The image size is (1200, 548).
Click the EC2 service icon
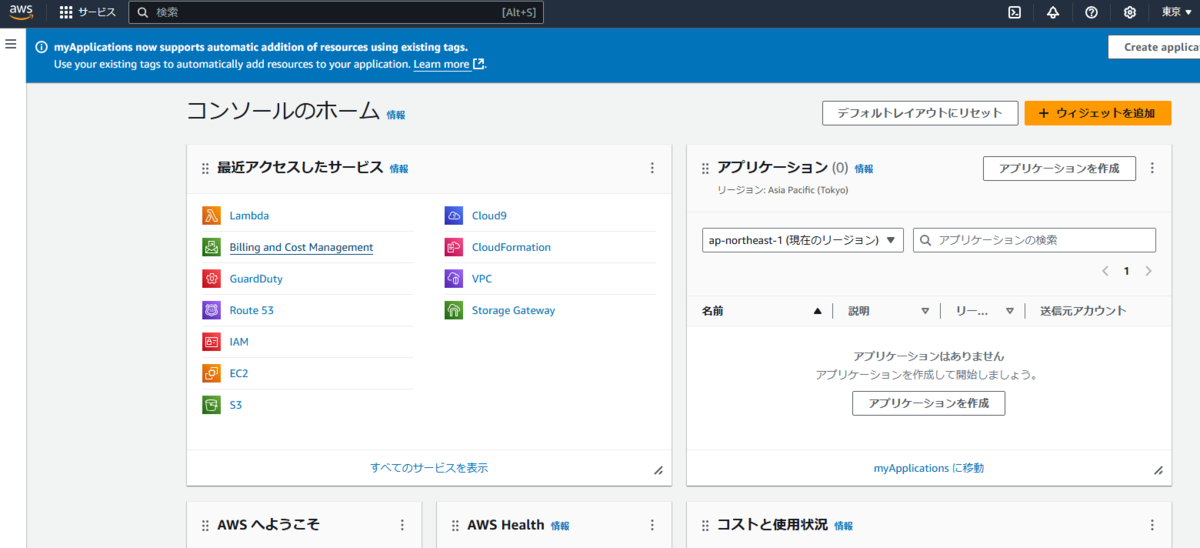point(211,373)
